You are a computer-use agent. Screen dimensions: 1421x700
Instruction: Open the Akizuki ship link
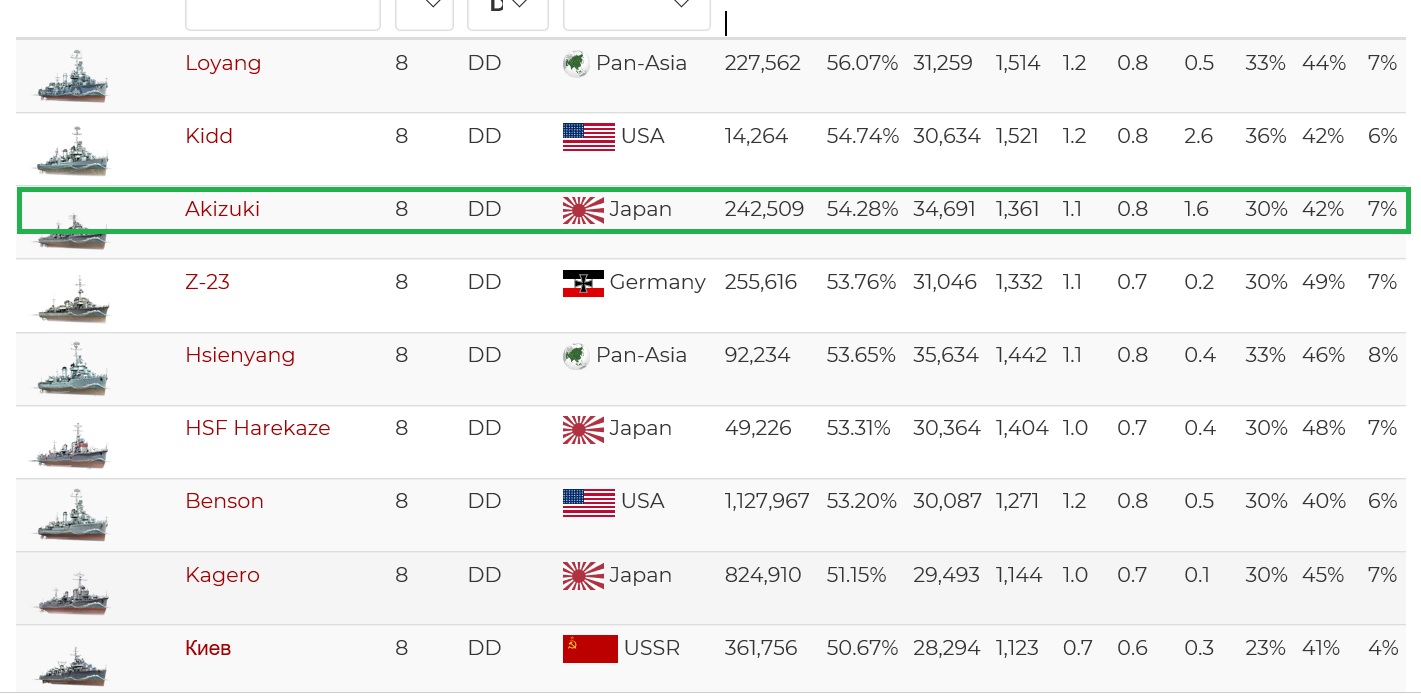222,209
